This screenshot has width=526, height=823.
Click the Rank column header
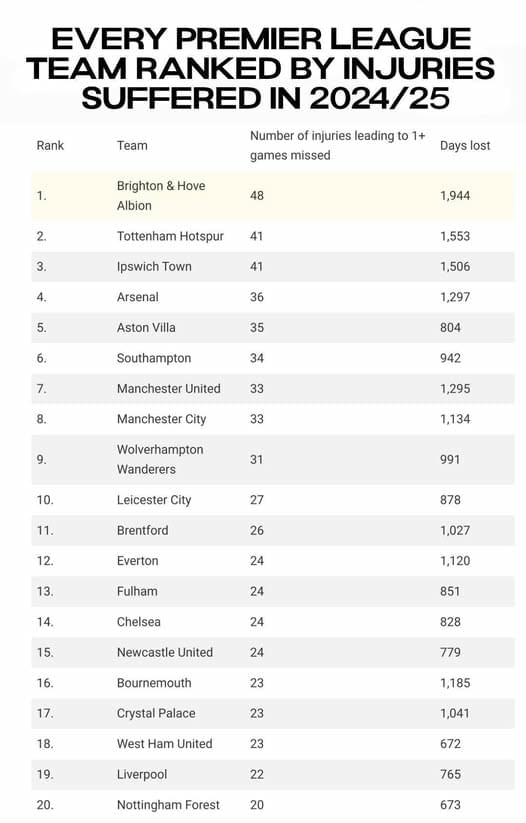coord(50,145)
